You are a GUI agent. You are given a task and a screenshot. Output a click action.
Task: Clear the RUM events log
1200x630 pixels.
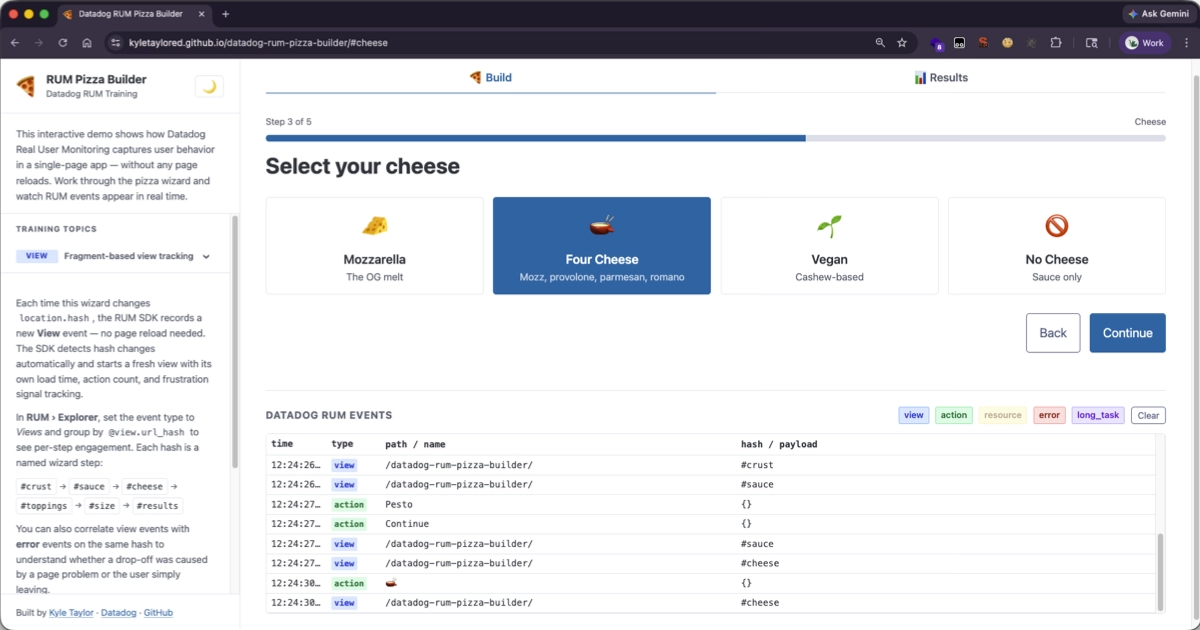click(1148, 415)
